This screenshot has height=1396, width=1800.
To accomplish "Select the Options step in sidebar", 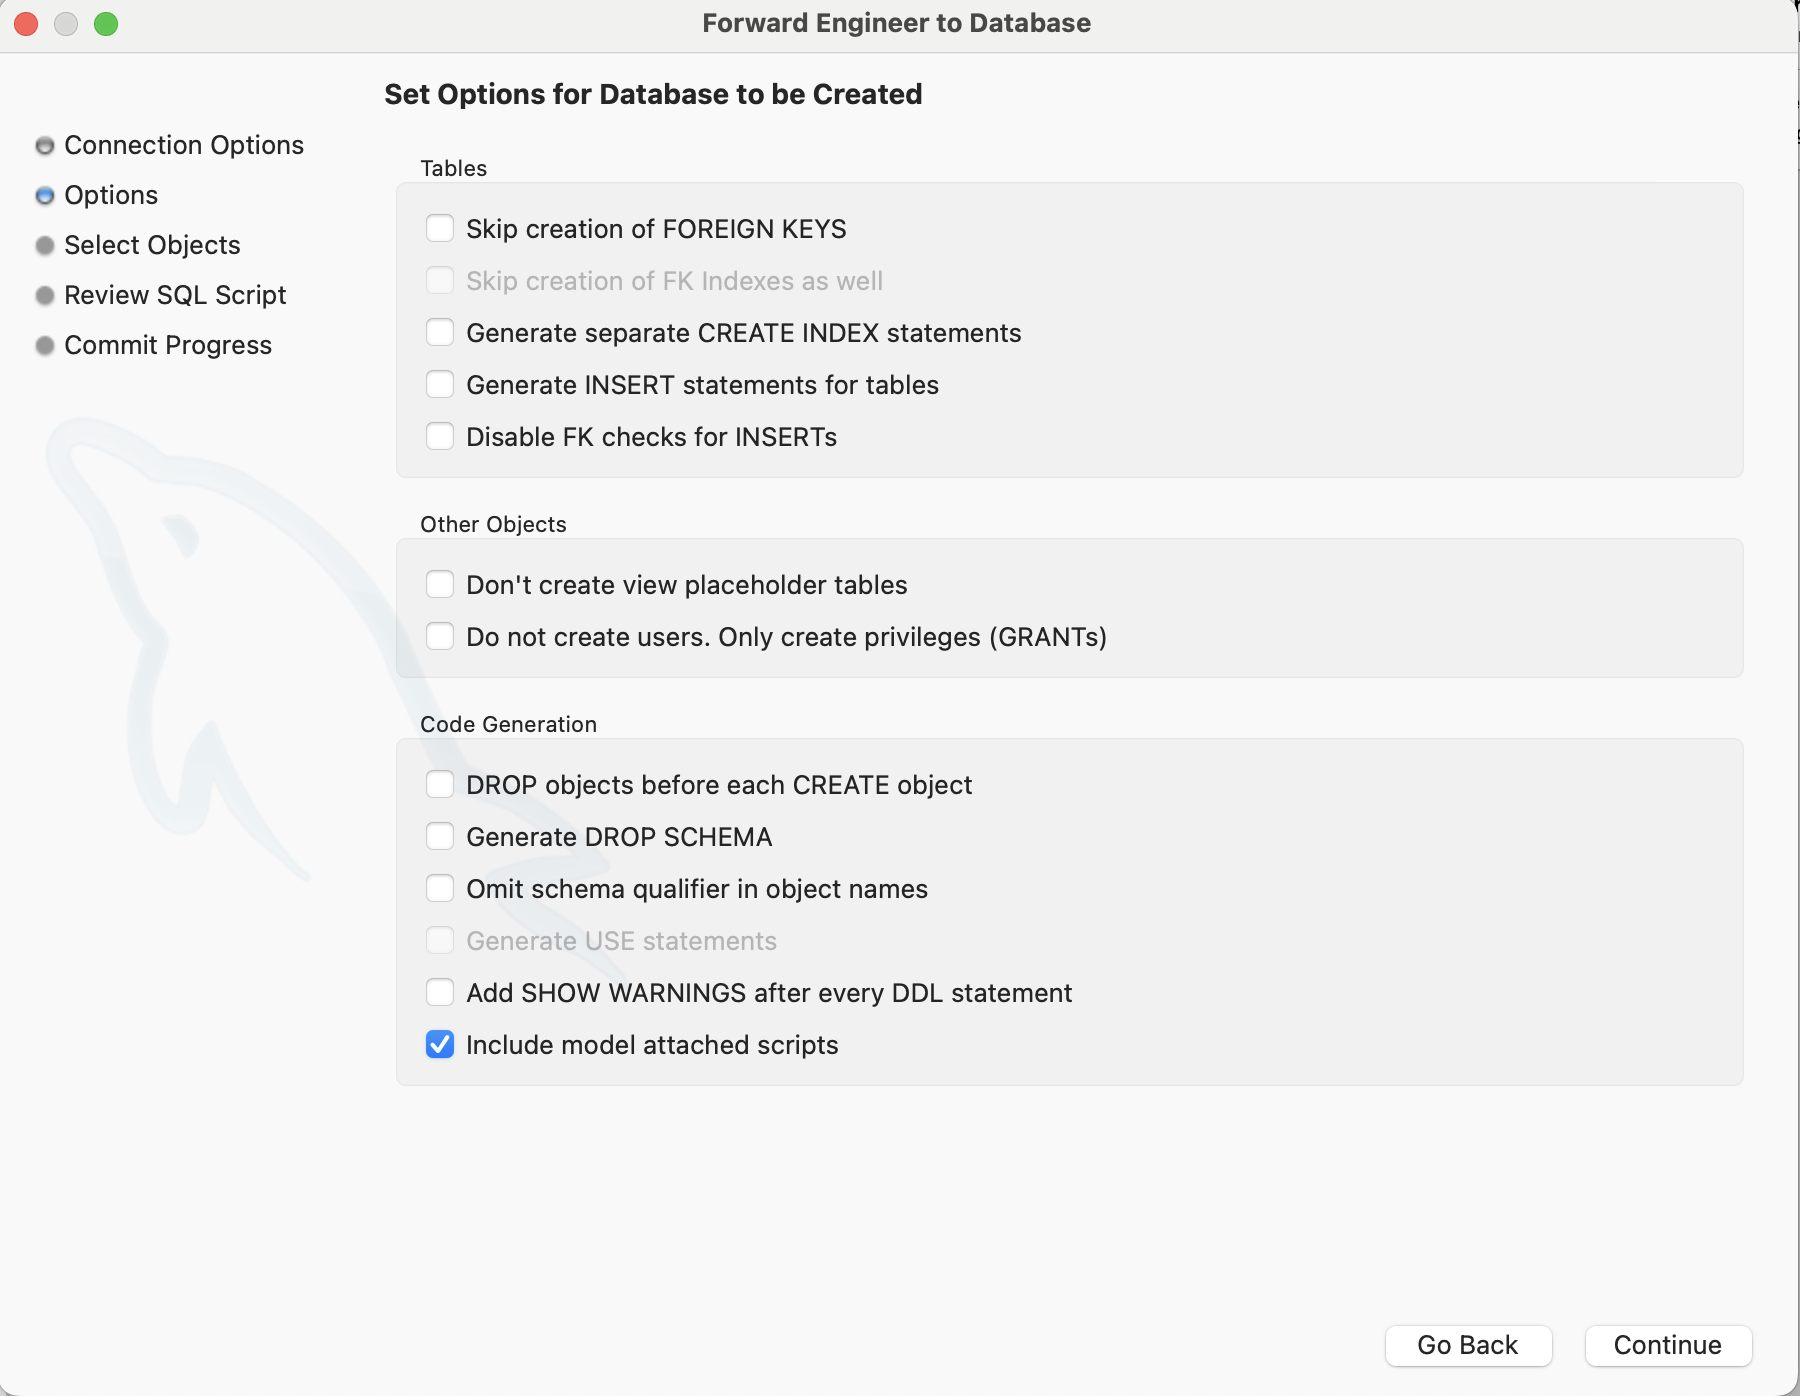I will (x=111, y=195).
